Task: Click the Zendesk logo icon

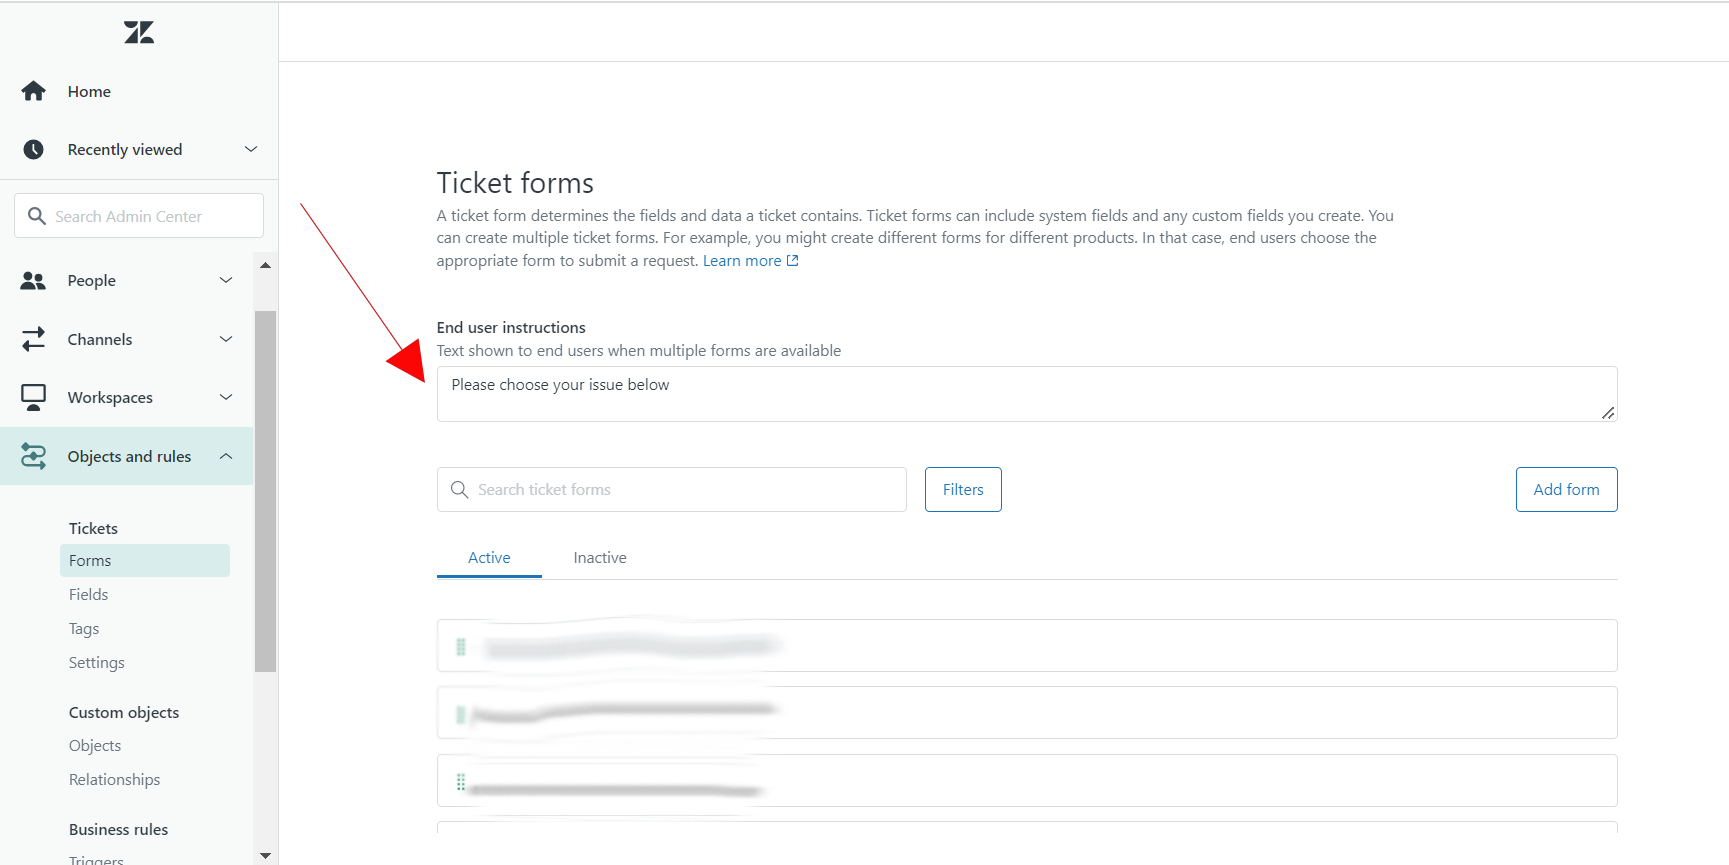Action: pos(139,33)
